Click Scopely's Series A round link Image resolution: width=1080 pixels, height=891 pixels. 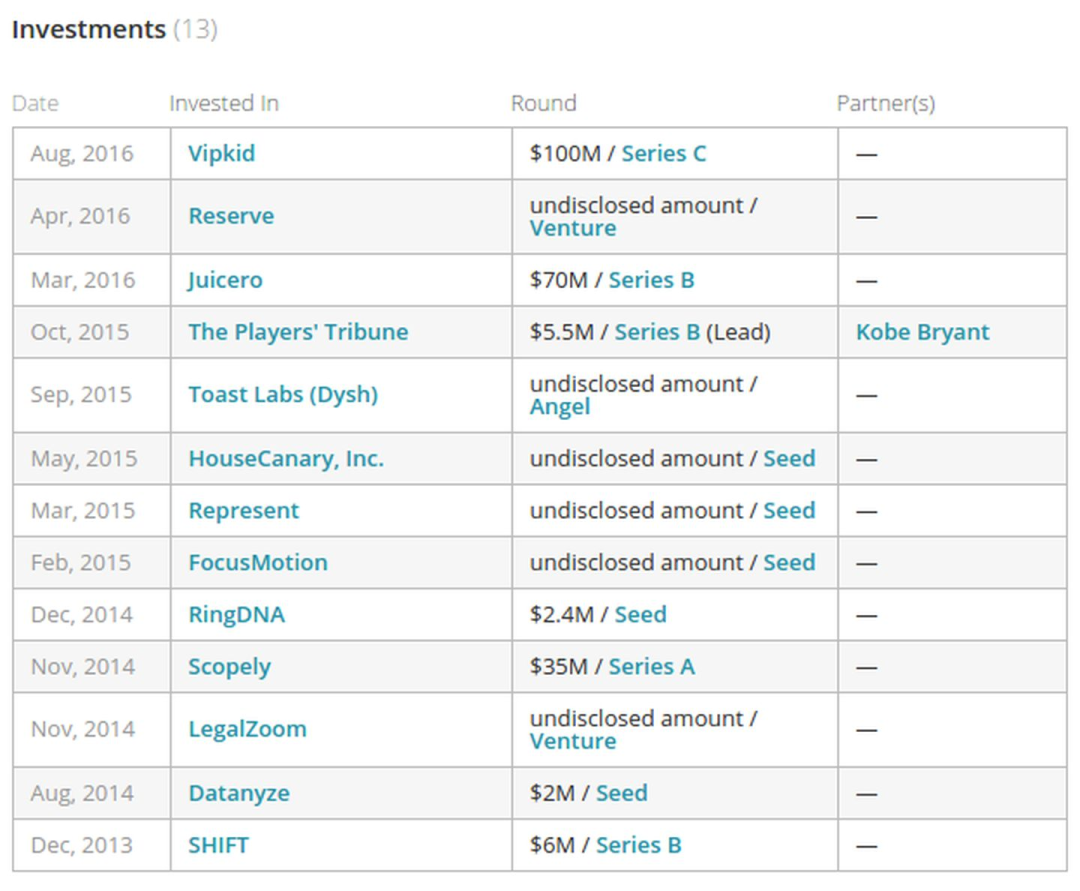[x=652, y=666]
